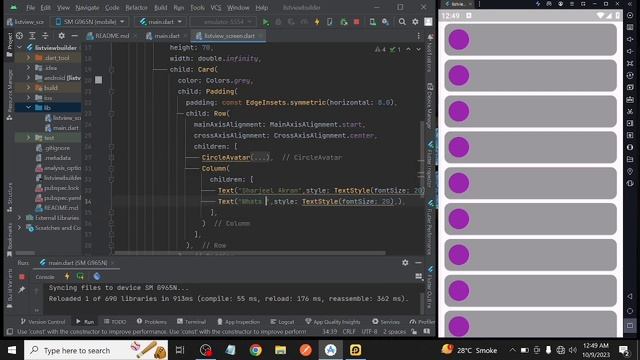Screen dimensions: 640x360
Task: Open the Problems tool window
Action: tap(152, 322)
